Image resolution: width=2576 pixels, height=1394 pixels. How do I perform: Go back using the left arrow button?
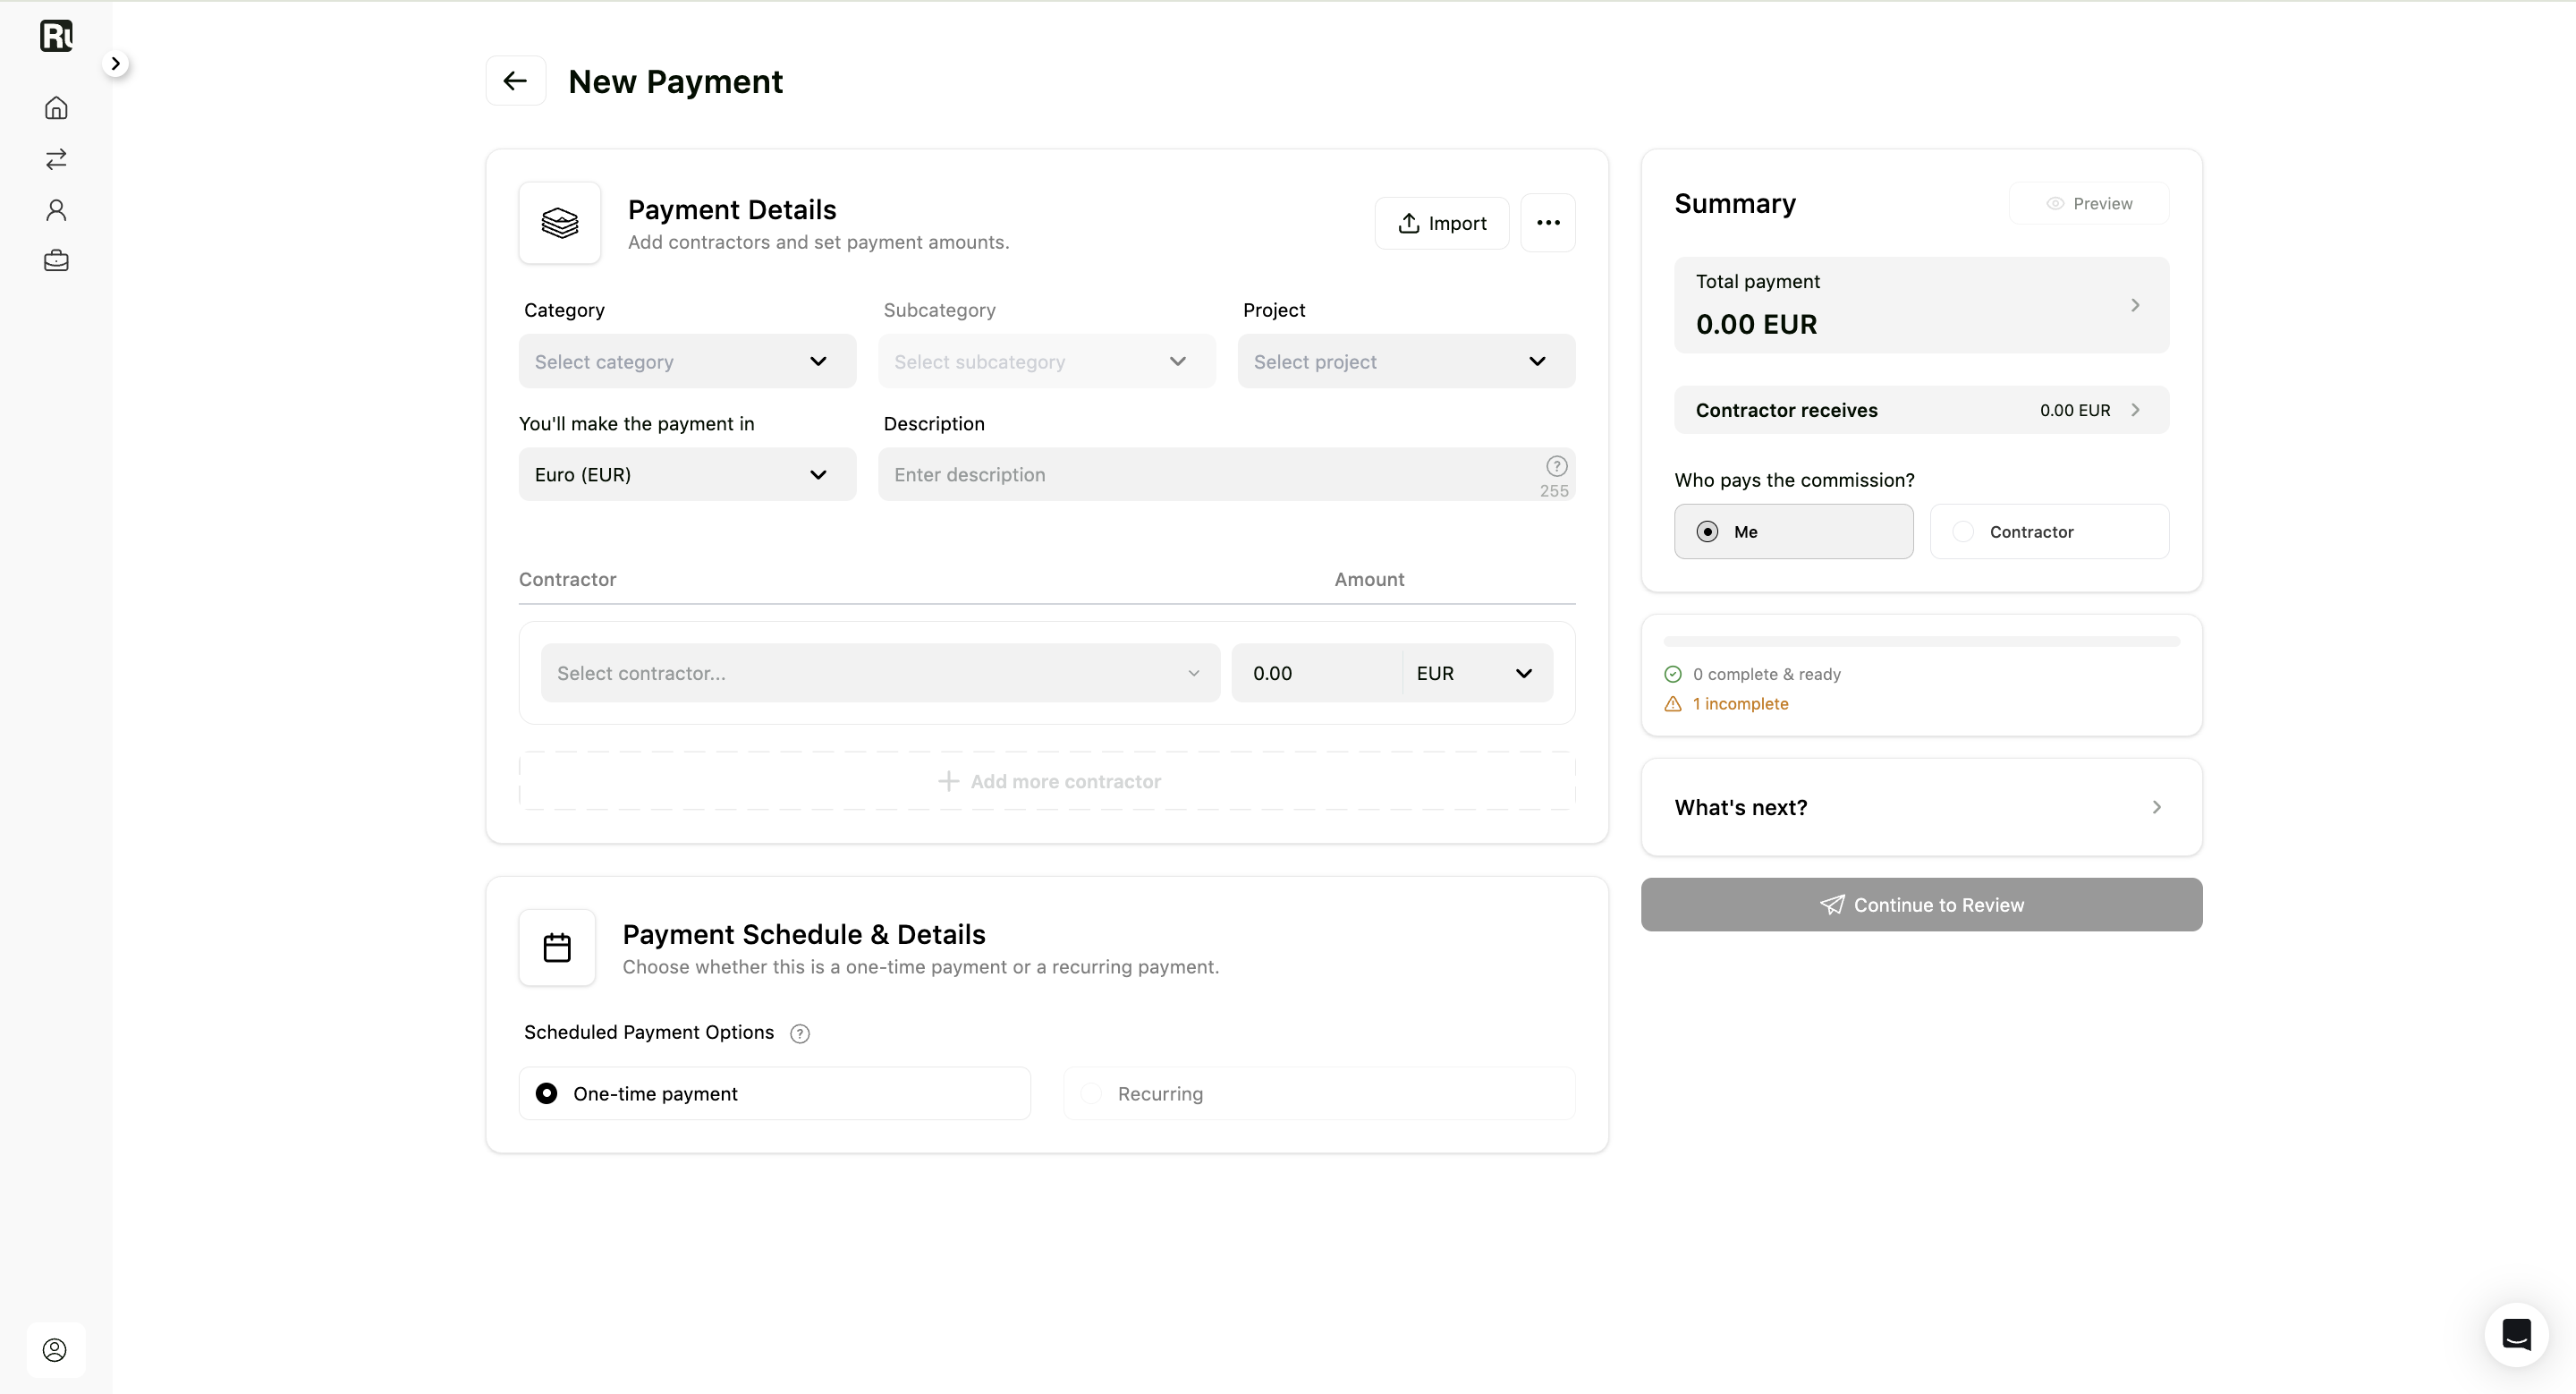515,81
